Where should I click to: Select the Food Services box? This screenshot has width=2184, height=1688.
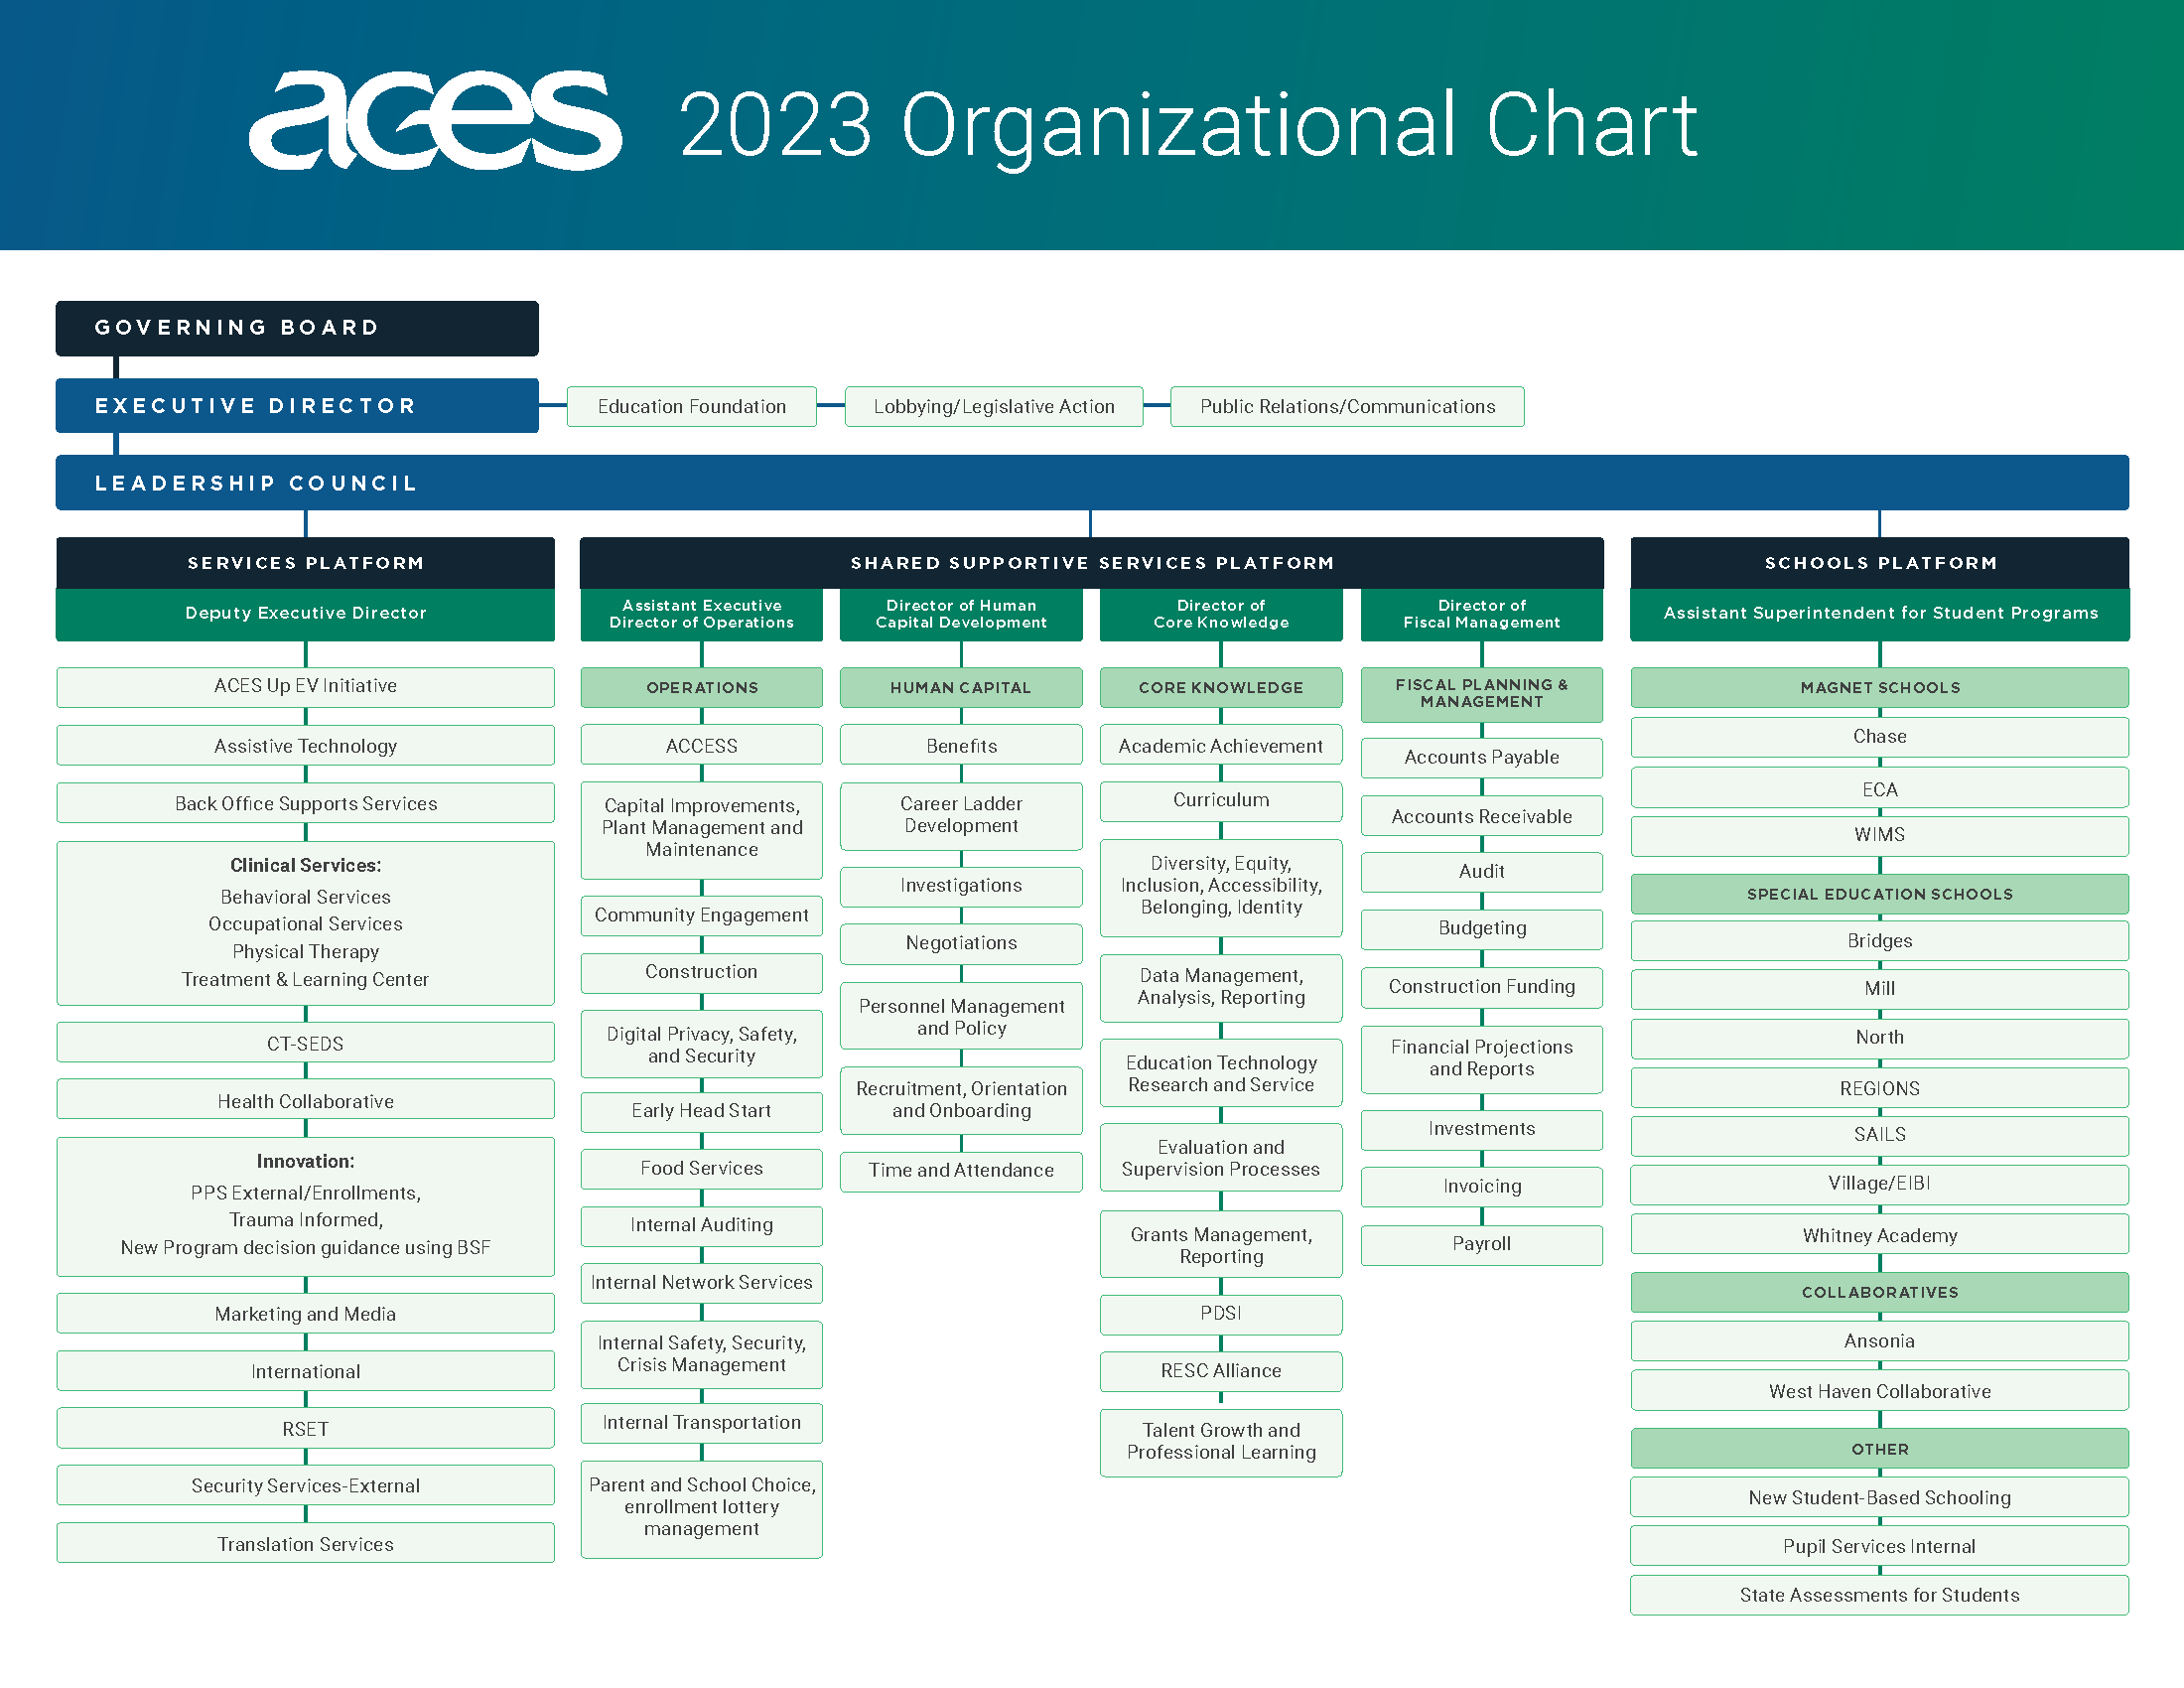point(701,1168)
